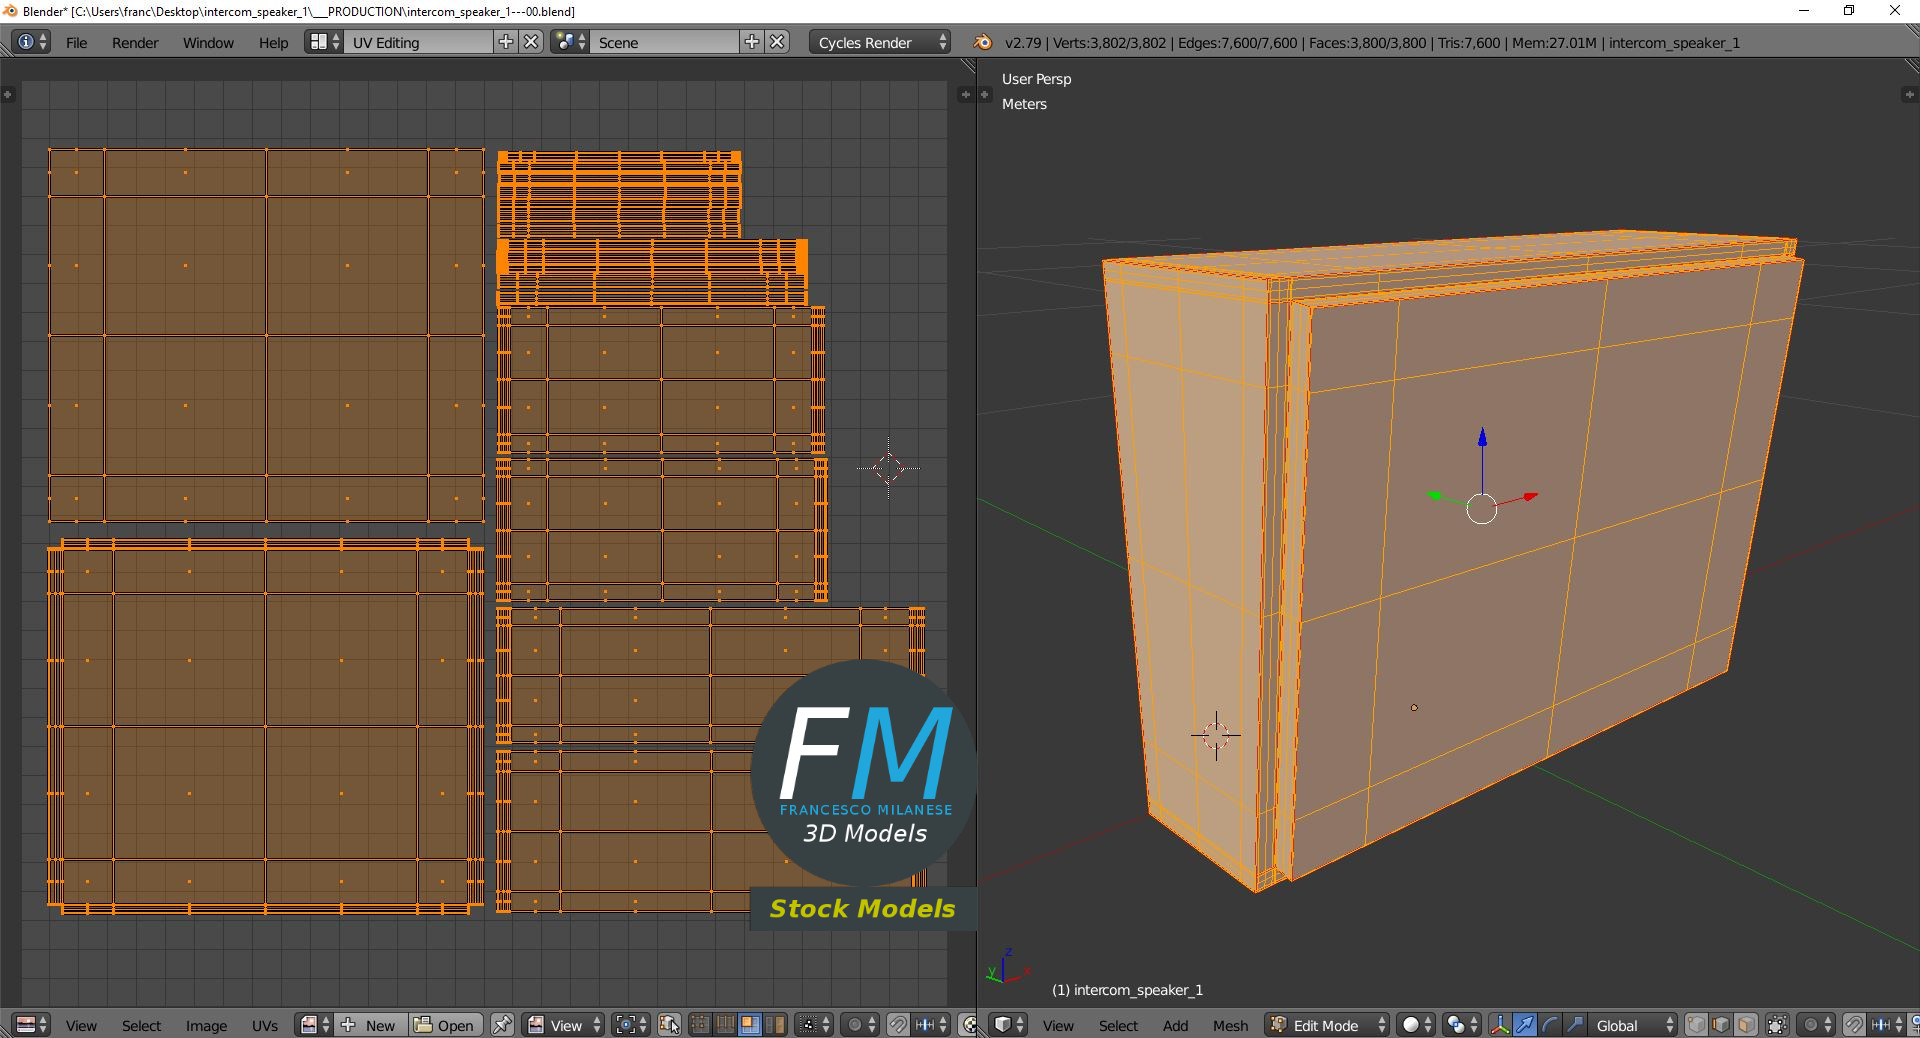The height and width of the screenshot is (1038, 1920).
Task: Delete the current Scene with the X icon
Action: pyautogui.click(x=777, y=42)
